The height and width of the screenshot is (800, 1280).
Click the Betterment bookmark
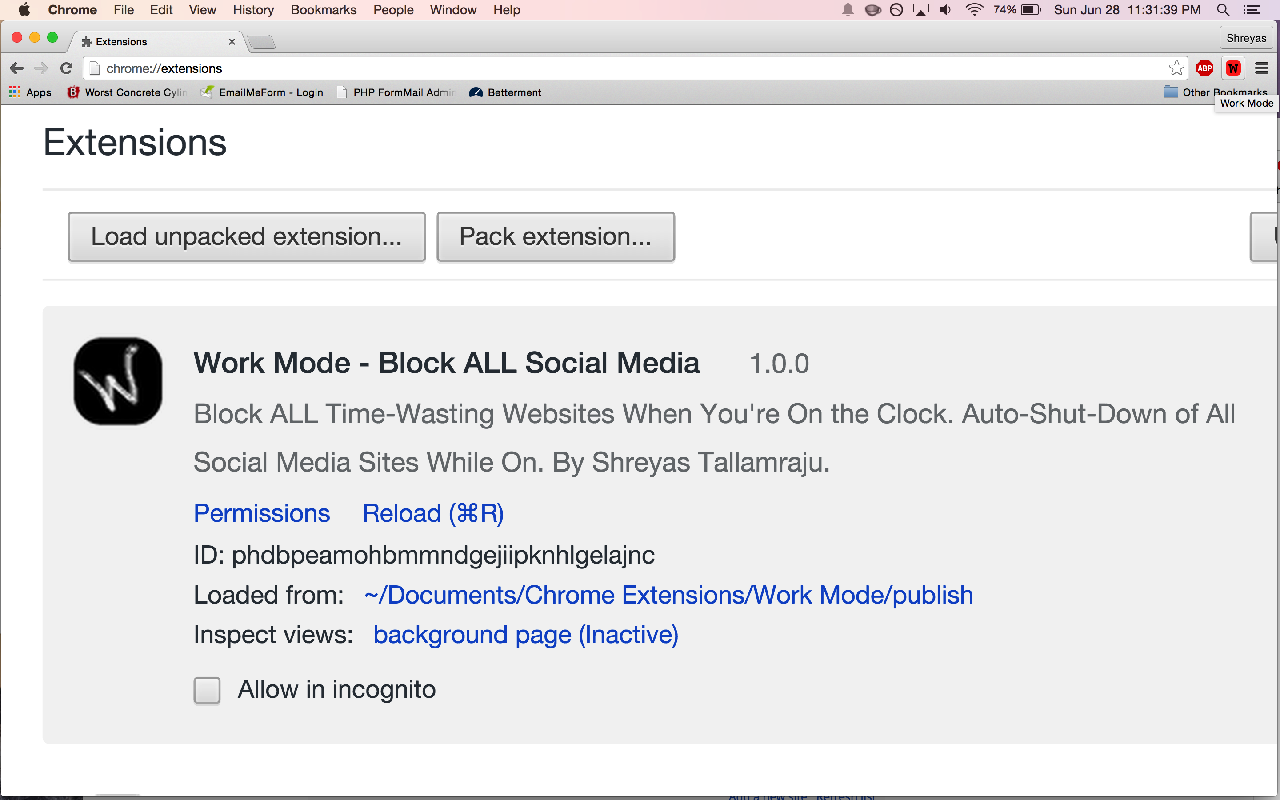505,91
